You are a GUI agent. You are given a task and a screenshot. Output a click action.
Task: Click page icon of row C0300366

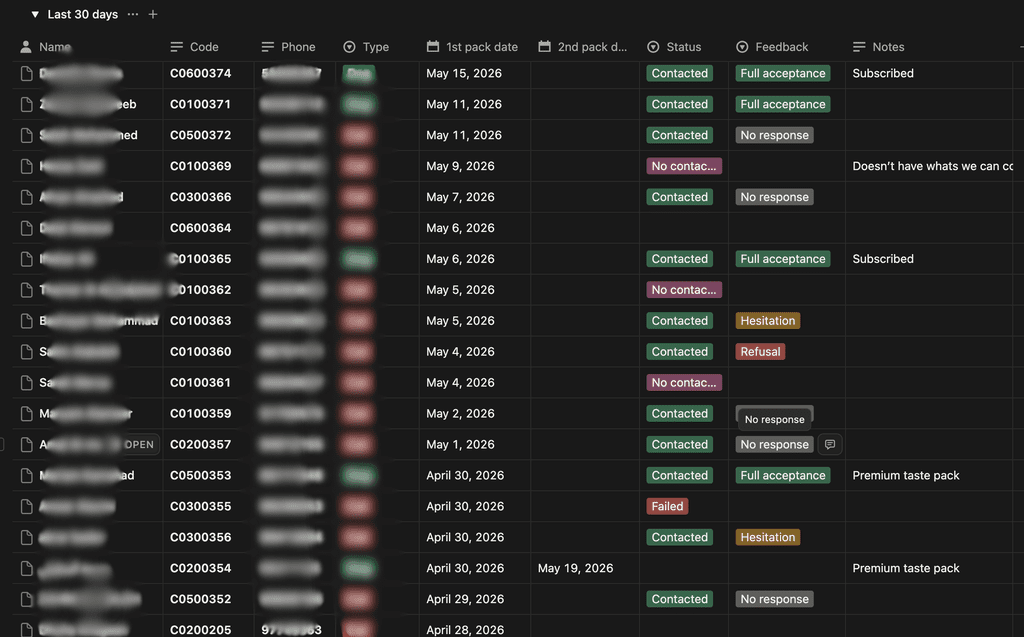click(26, 197)
